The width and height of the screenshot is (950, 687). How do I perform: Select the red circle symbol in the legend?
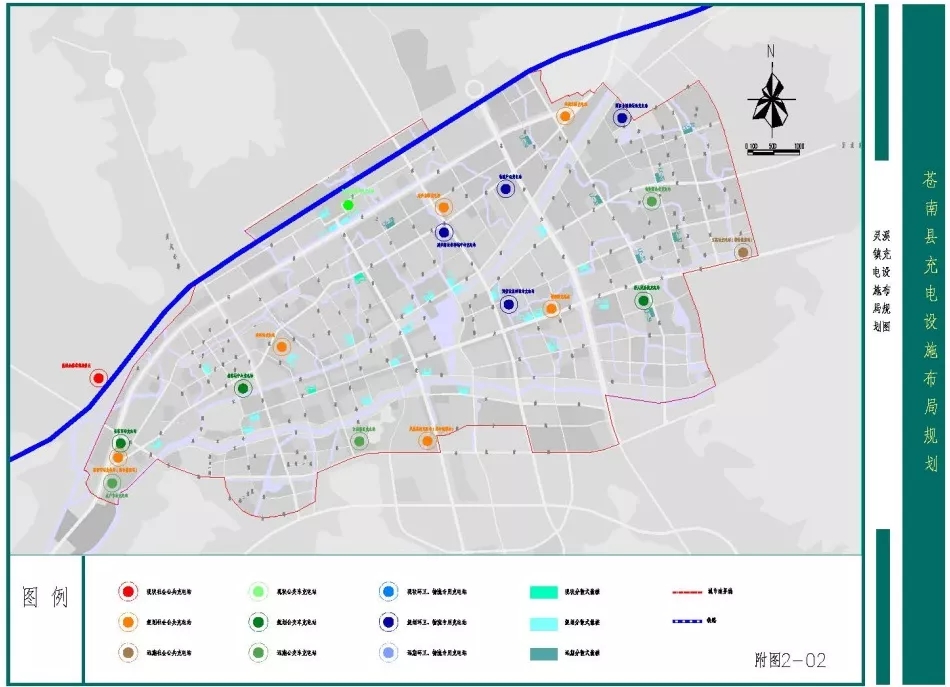pos(127,592)
